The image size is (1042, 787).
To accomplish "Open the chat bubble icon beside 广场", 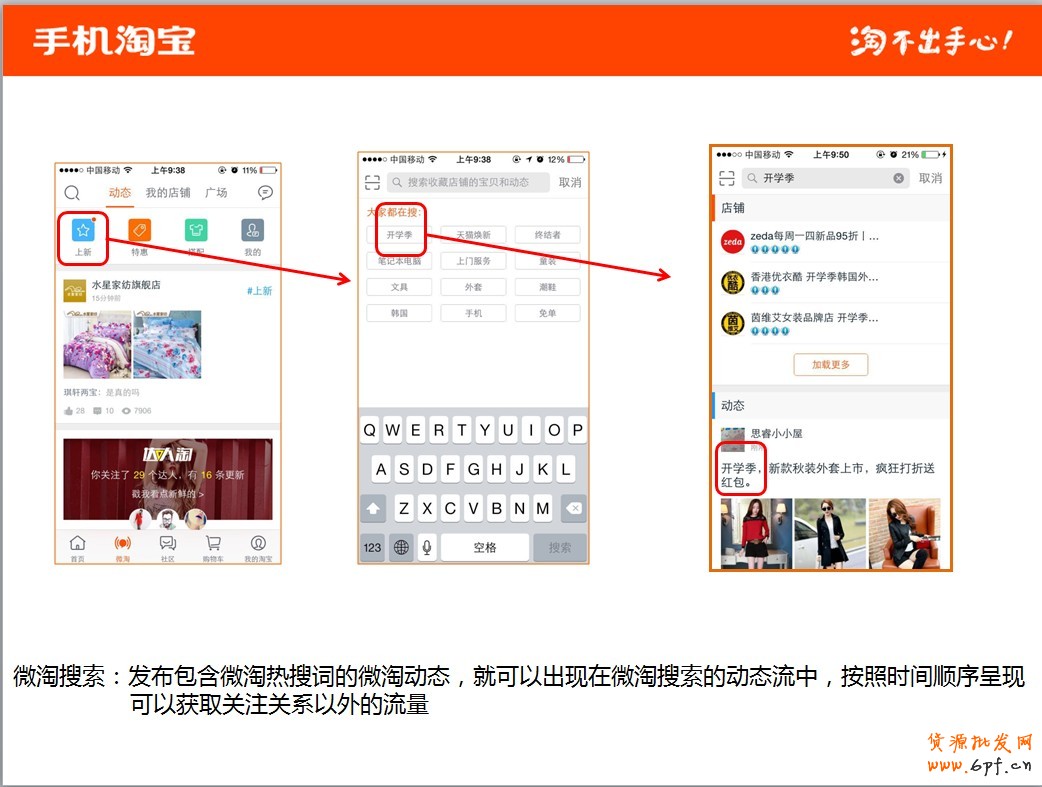I will (x=265, y=193).
